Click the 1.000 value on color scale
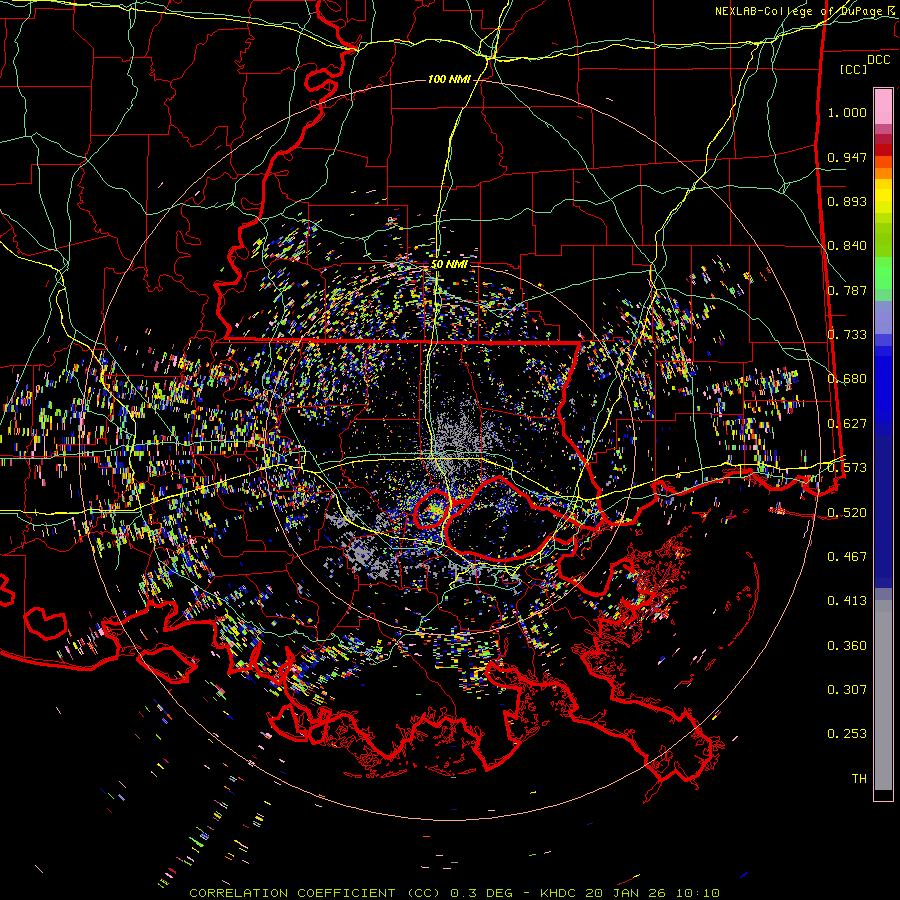Image resolution: width=900 pixels, height=900 pixels. [x=847, y=112]
